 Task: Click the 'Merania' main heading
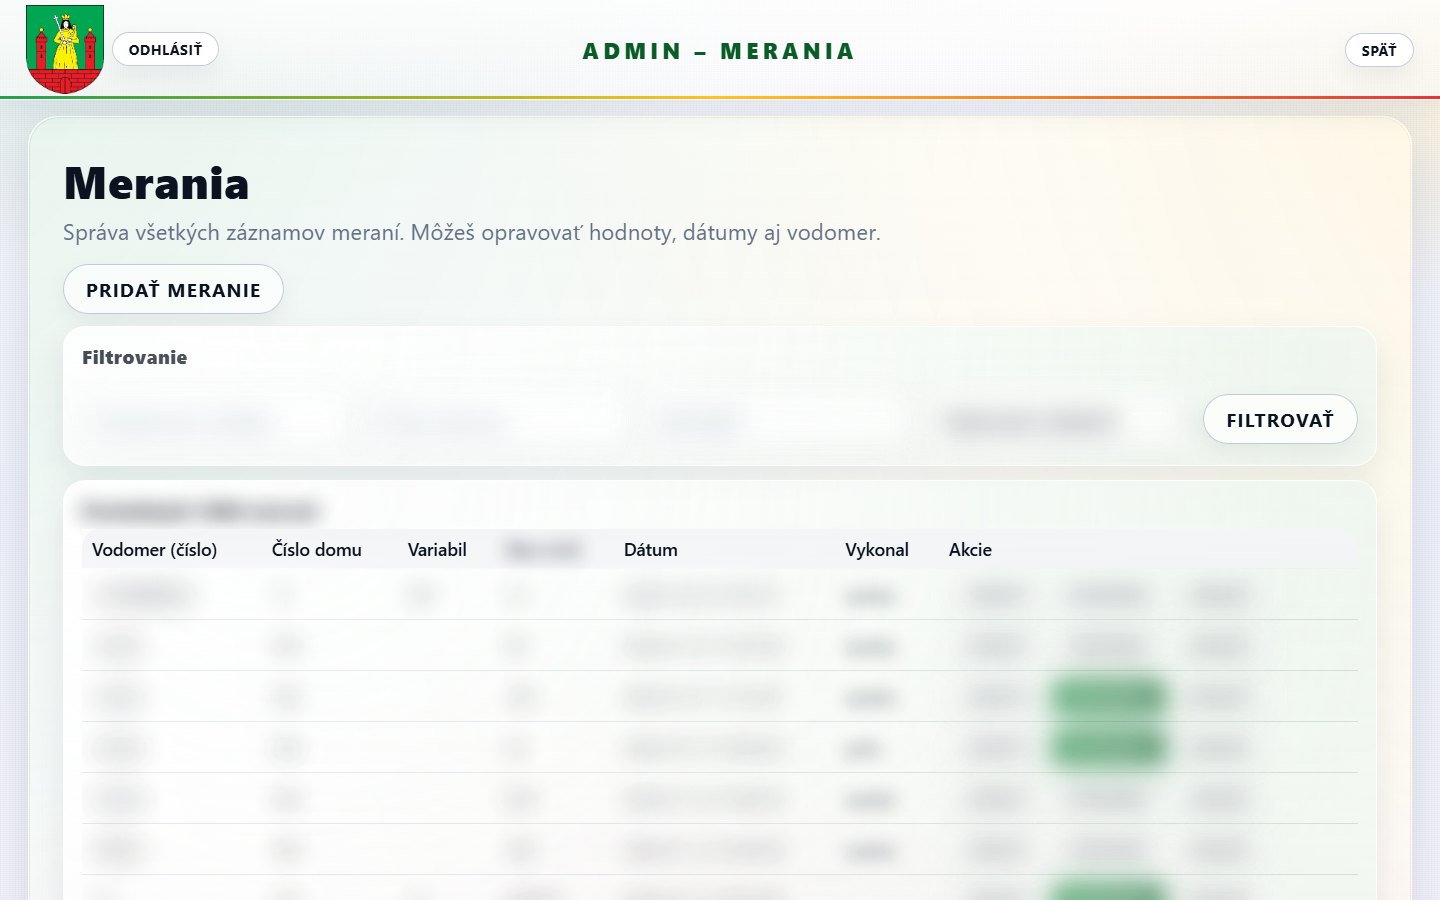tap(156, 184)
